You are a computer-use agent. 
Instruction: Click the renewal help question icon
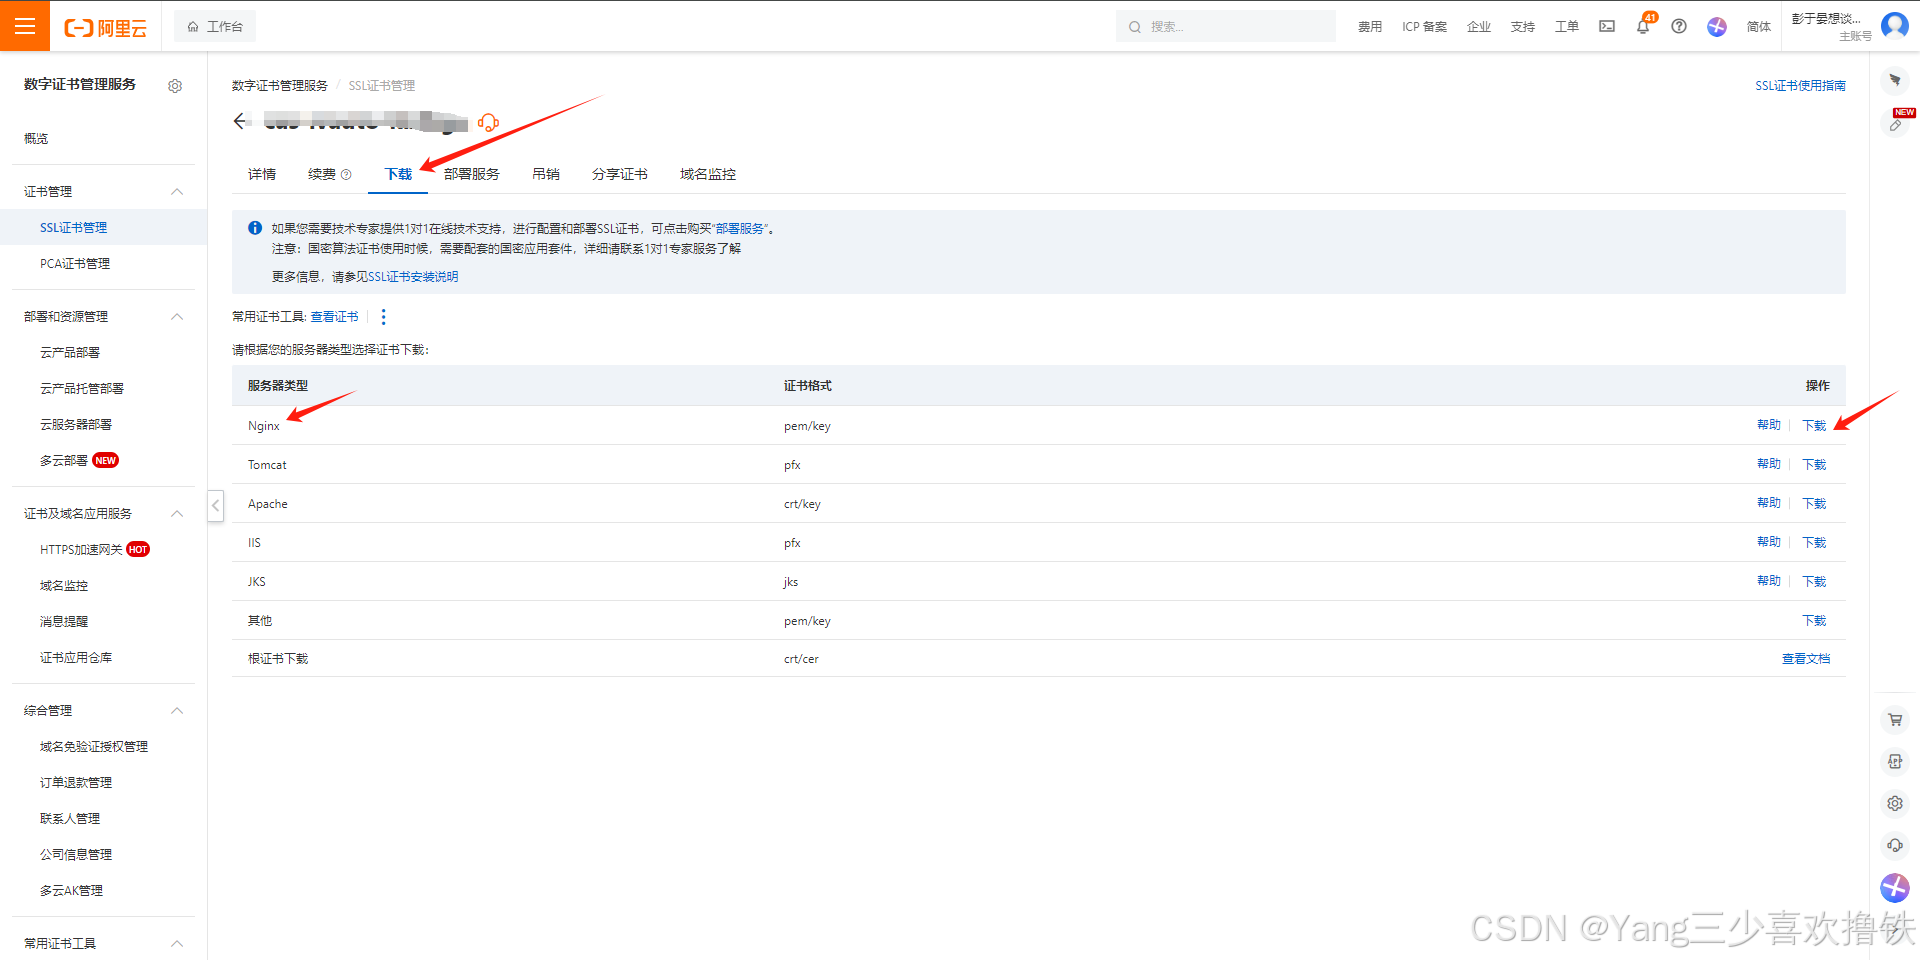(346, 175)
